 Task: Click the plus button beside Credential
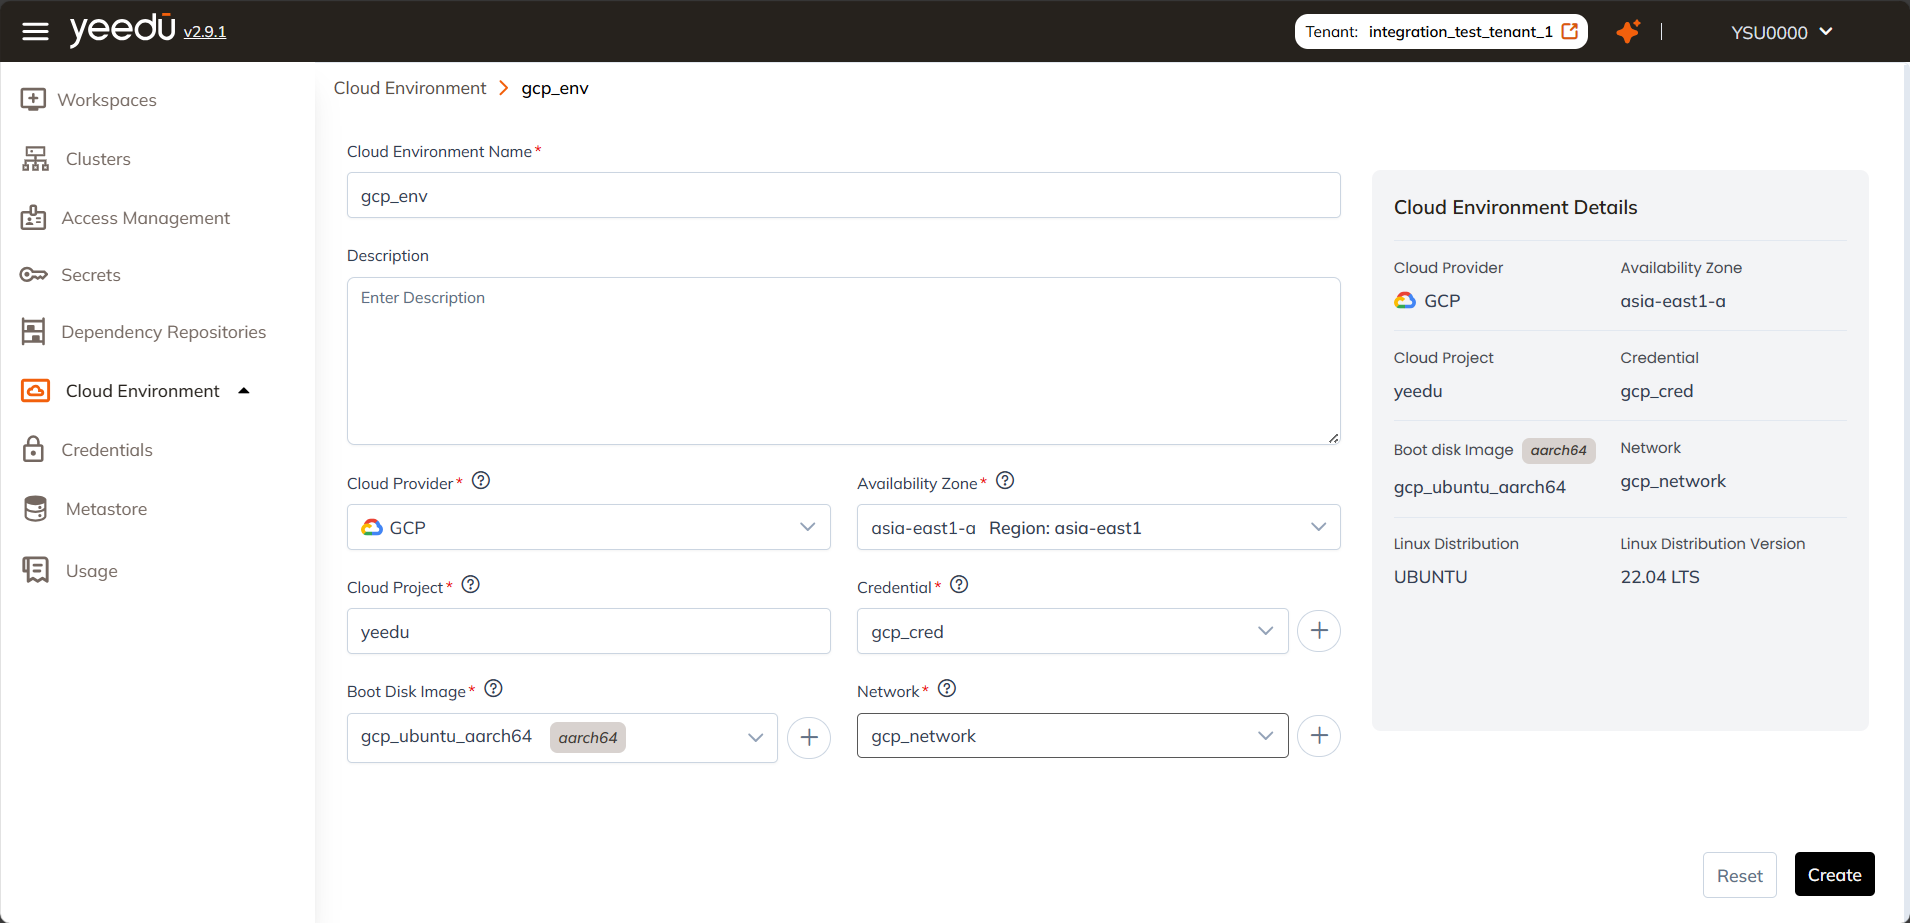(x=1318, y=631)
